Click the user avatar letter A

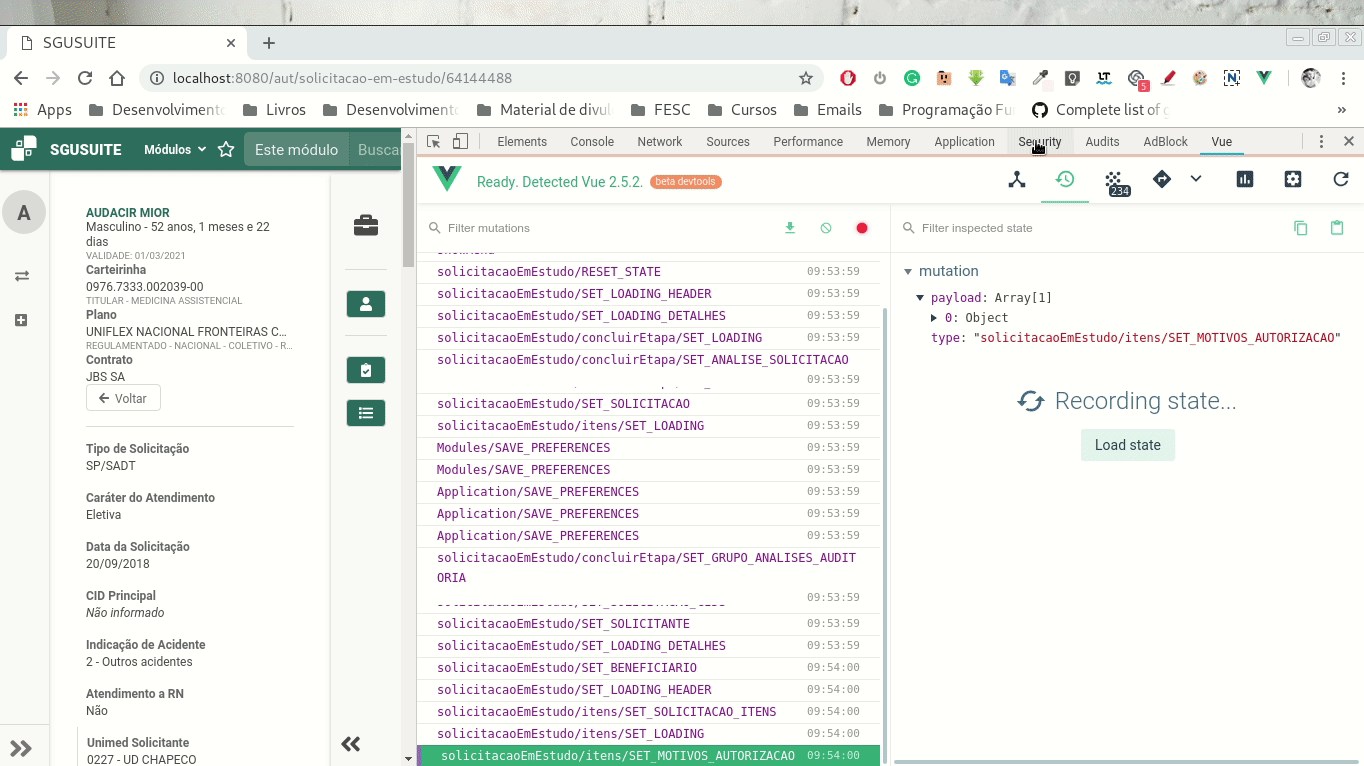(24, 213)
